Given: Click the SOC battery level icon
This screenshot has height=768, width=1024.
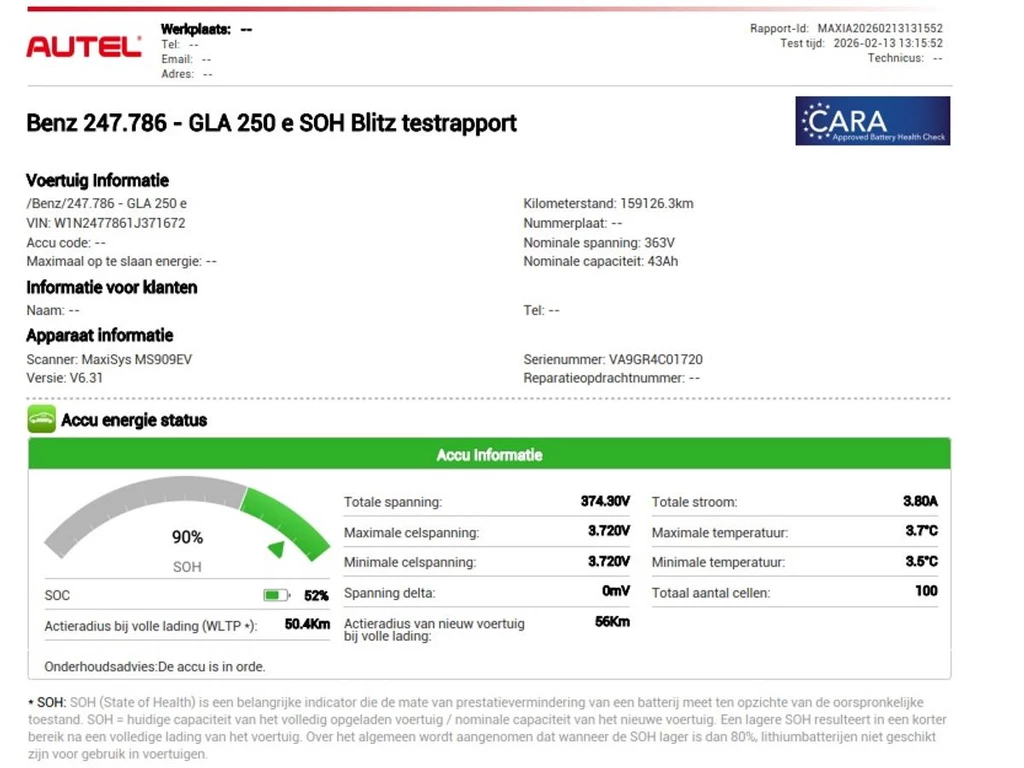Looking at the screenshot, I should (275, 595).
